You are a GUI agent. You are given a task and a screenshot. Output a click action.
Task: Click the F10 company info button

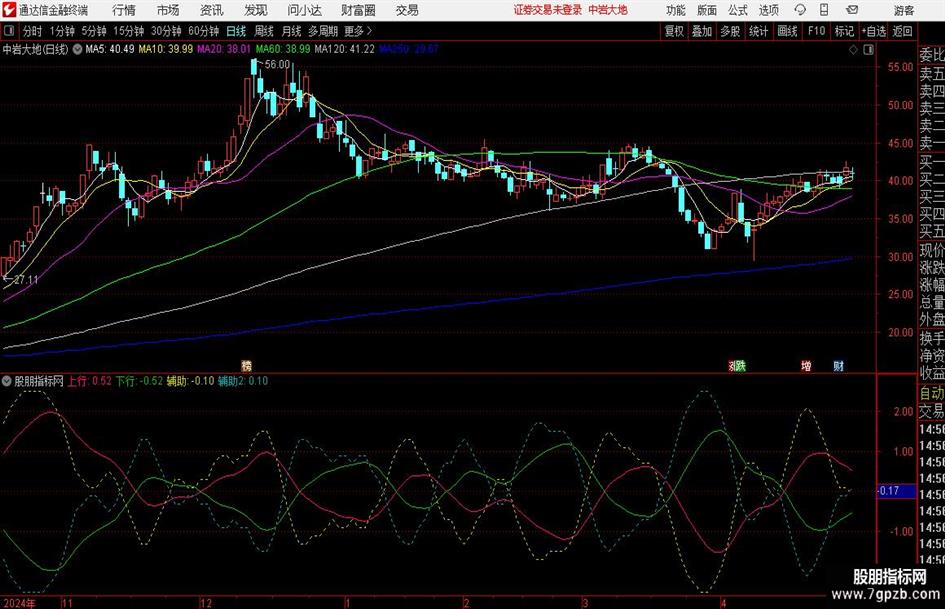(816, 31)
